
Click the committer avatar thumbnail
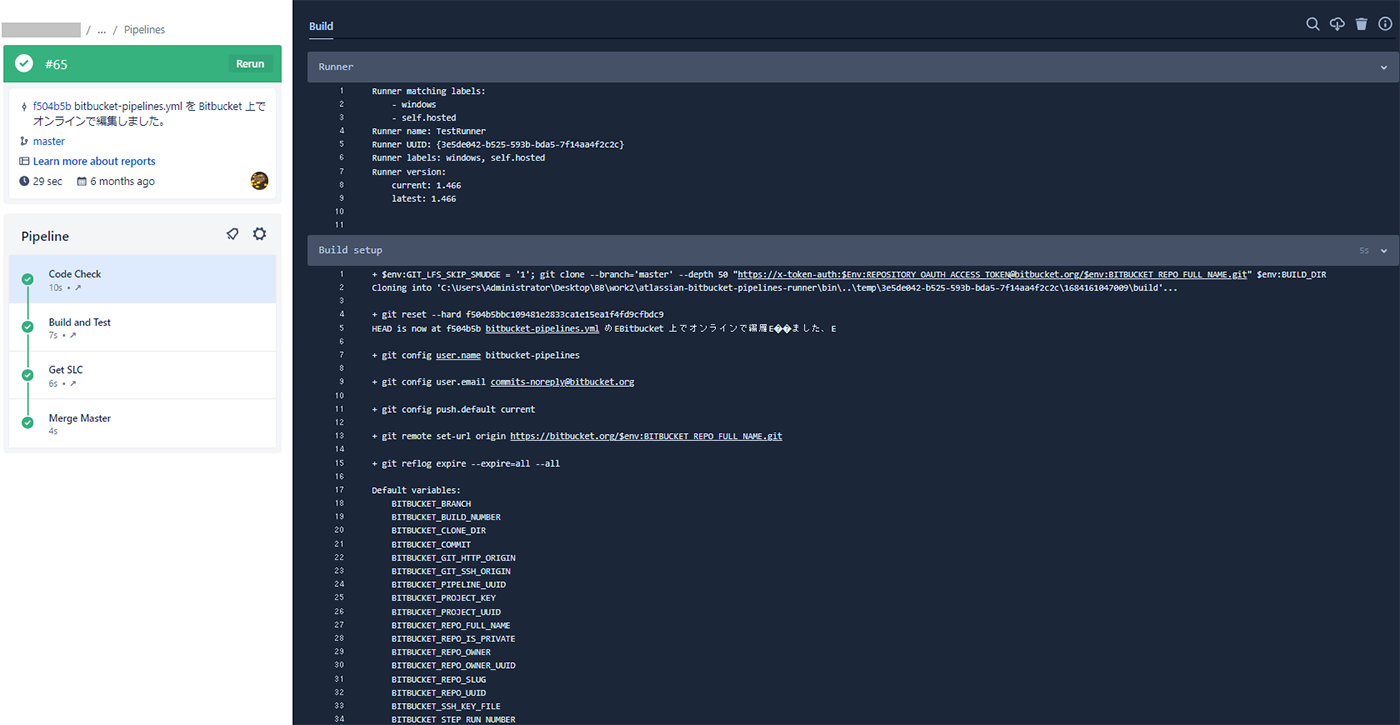coord(259,181)
